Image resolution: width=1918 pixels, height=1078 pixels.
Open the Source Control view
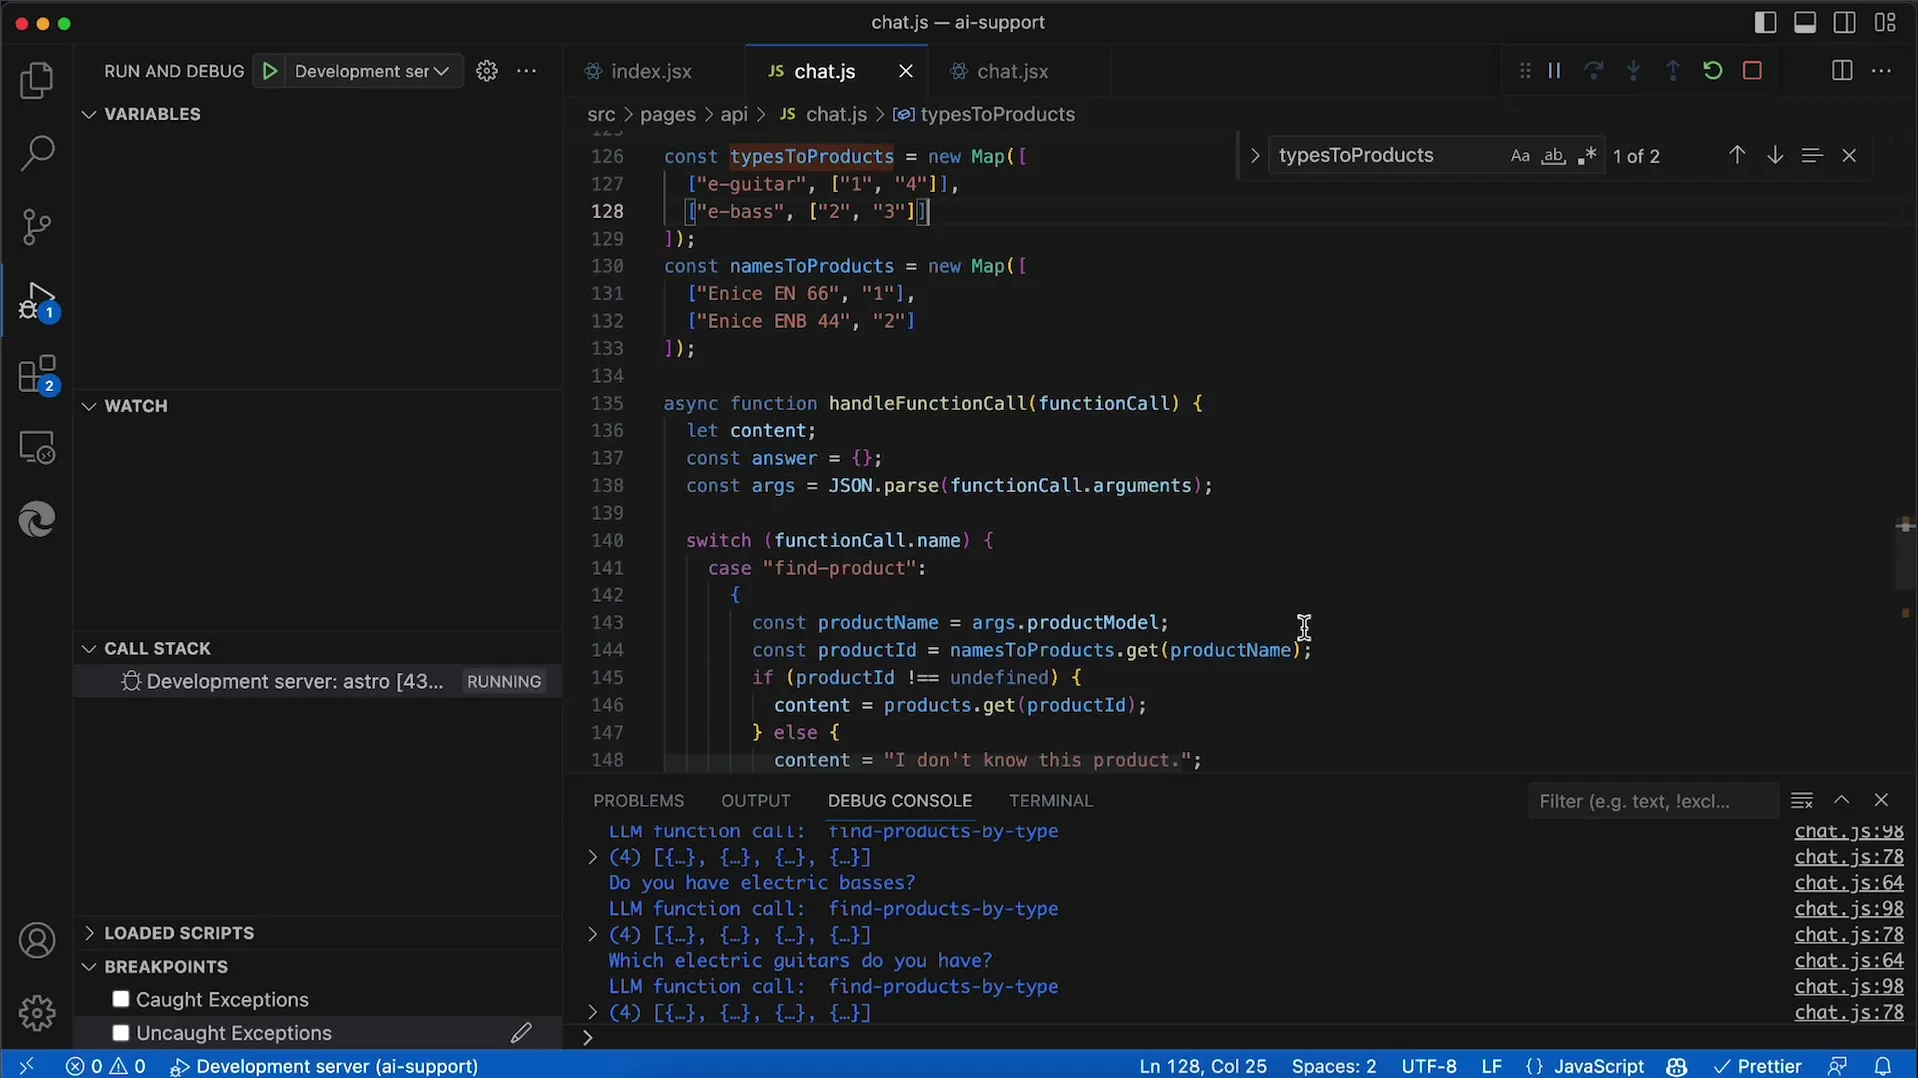[37, 227]
